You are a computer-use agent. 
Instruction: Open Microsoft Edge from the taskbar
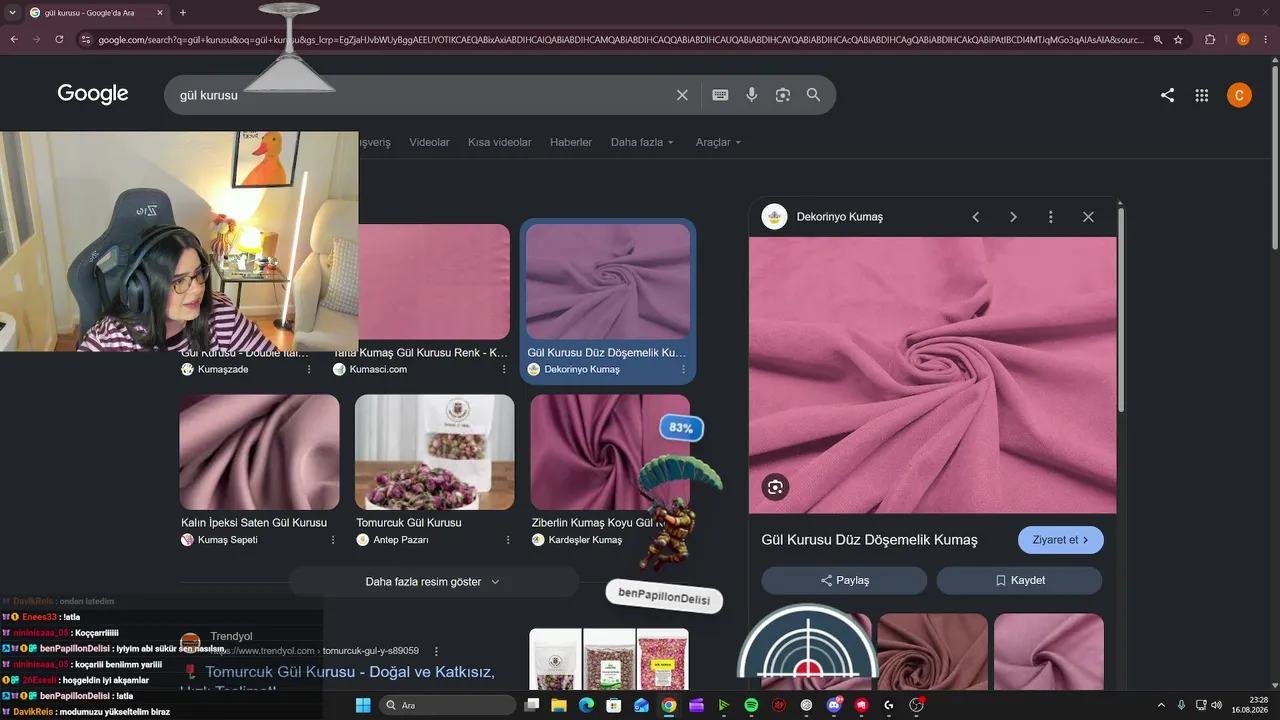click(x=586, y=705)
